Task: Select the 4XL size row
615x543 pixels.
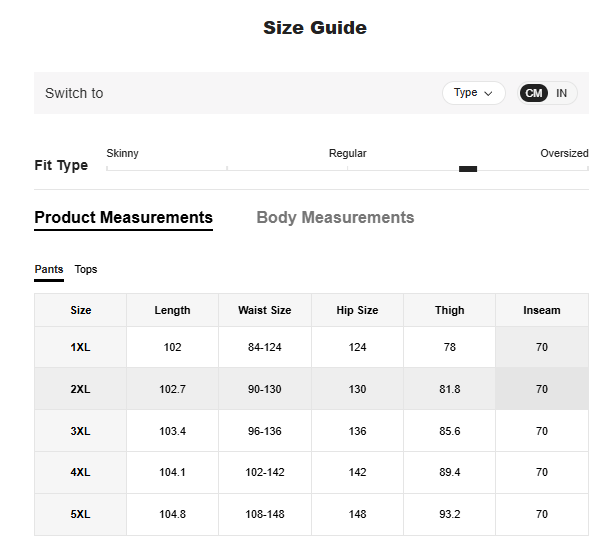Action: pyautogui.click(x=80, y=472)
